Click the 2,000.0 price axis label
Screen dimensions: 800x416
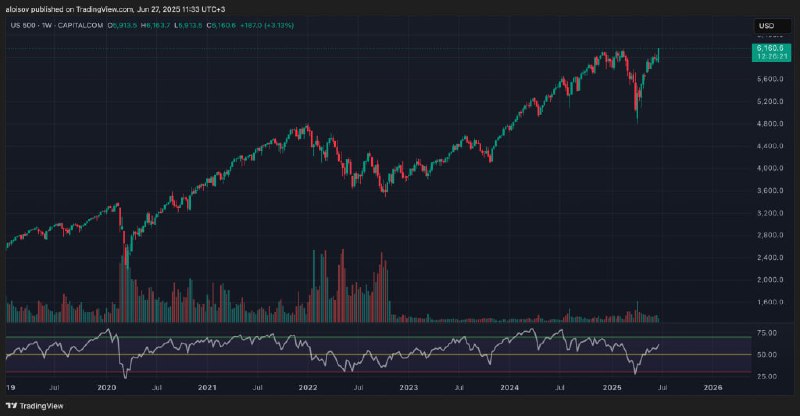[770, 280]
